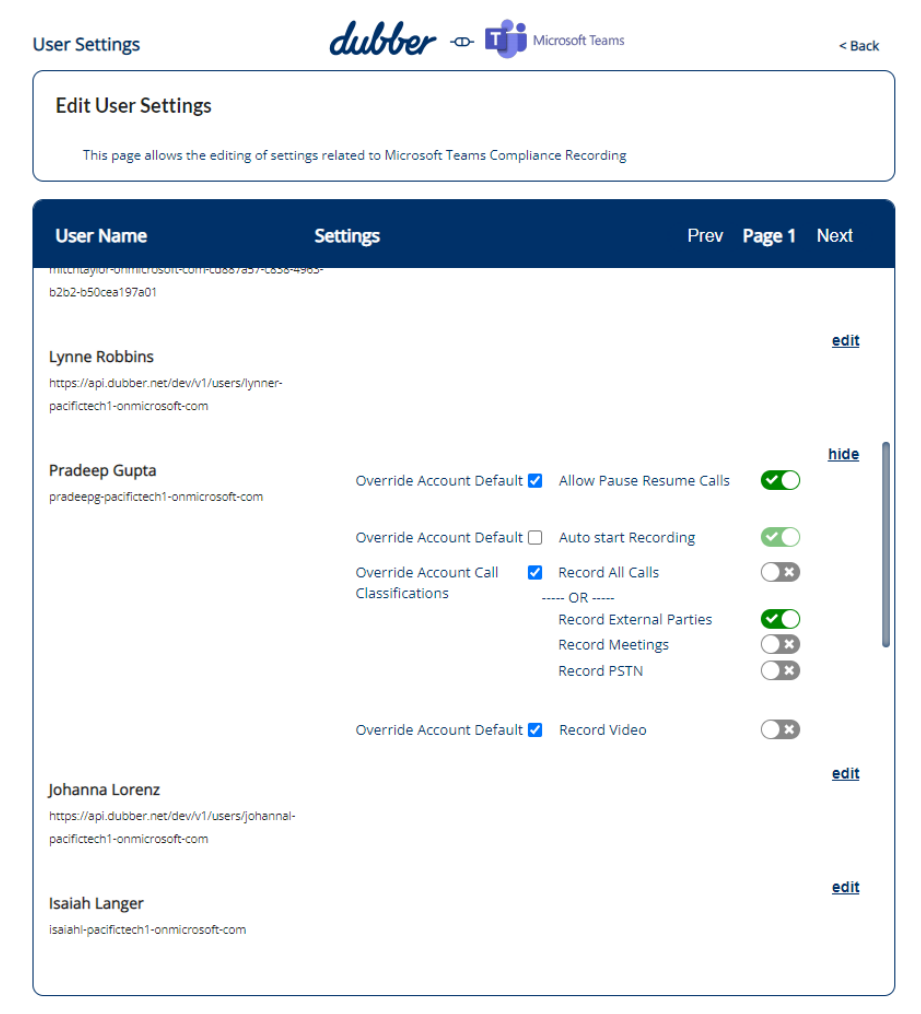The image size is (921, 1014).
Task: Click the Settings column header
Action: click(x=347, y=236)
